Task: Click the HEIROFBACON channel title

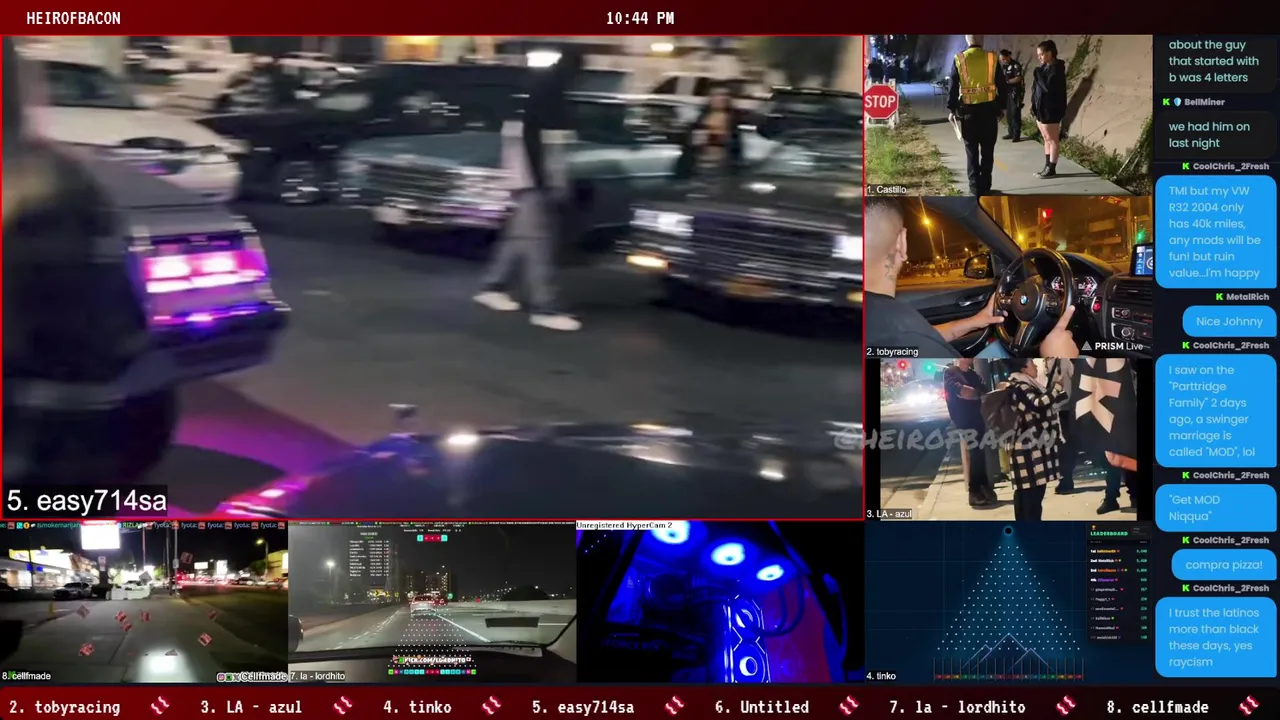Action: [x=73, y=18]
